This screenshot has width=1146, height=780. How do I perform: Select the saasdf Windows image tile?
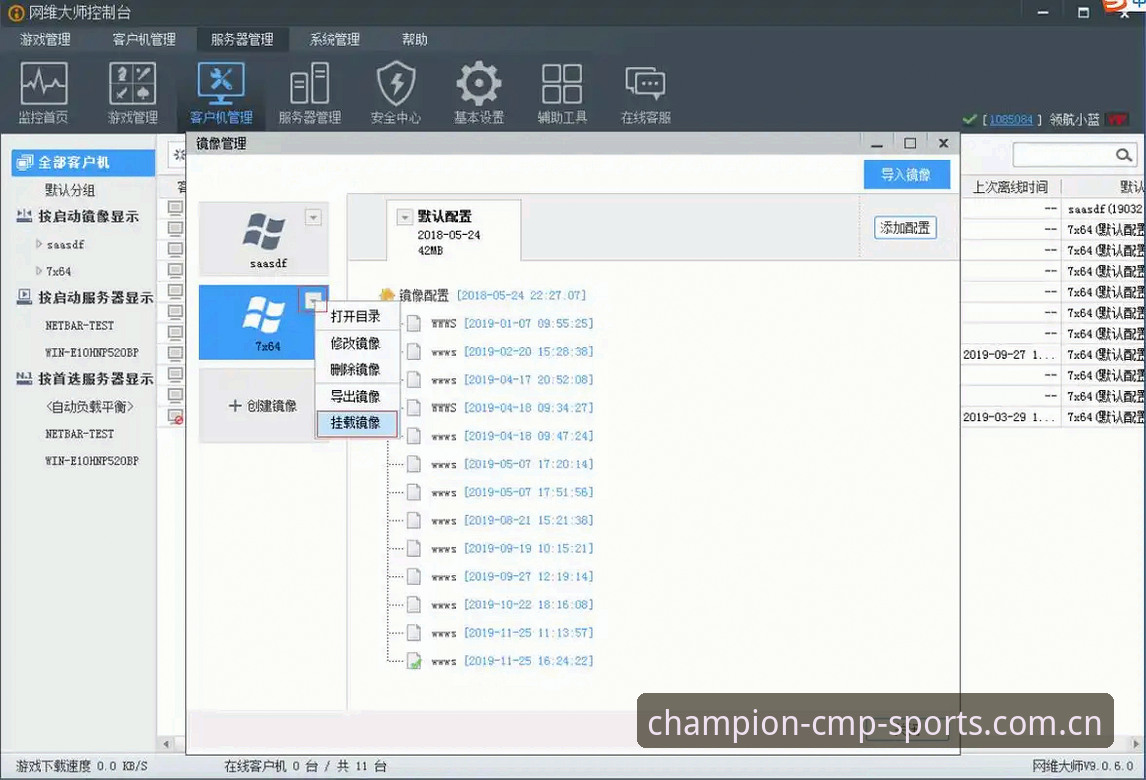click(x=264, y=238)
